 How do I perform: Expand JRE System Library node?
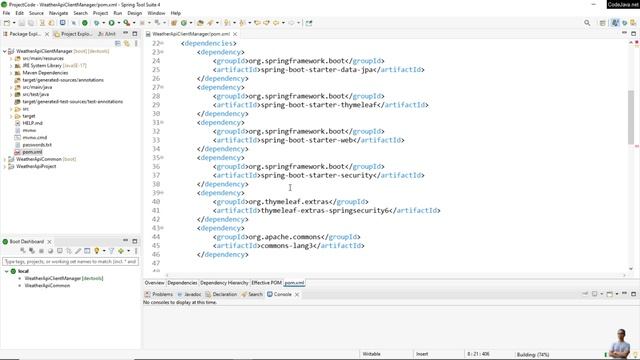click(x=11, y=66)
